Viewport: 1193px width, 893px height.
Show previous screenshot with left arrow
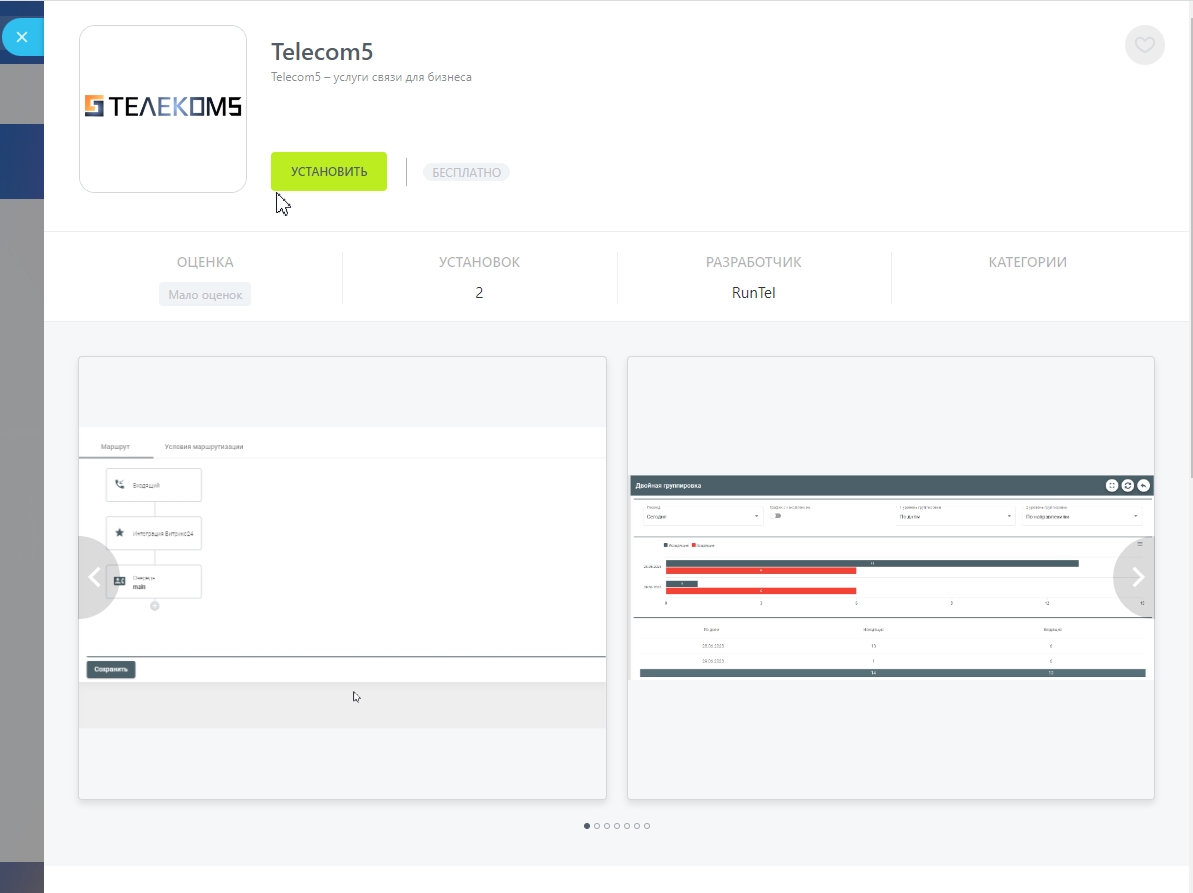pyautogui.click(x=96, y=577)
